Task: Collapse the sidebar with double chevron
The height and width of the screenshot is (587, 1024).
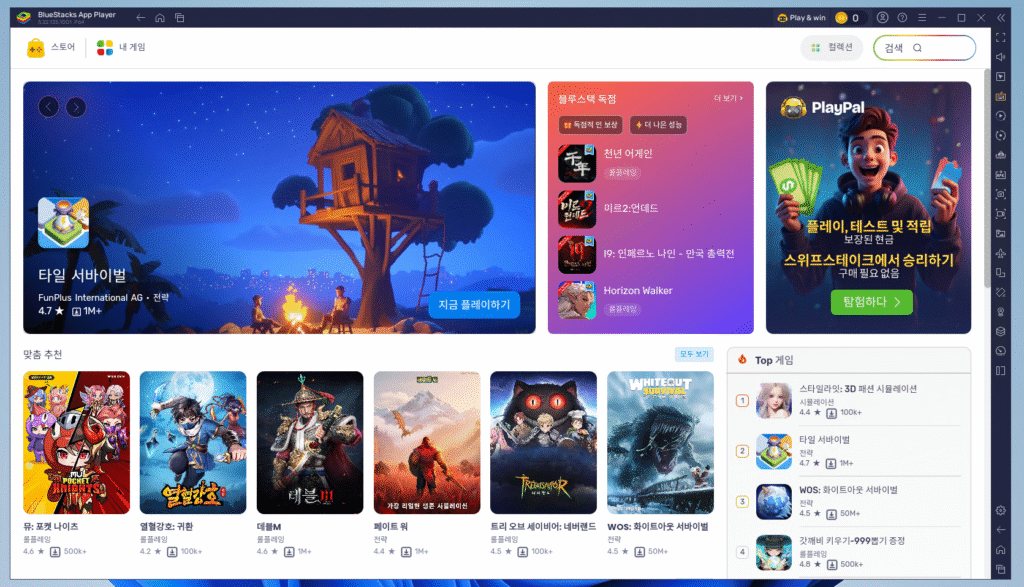Action: pos(1002,18)
